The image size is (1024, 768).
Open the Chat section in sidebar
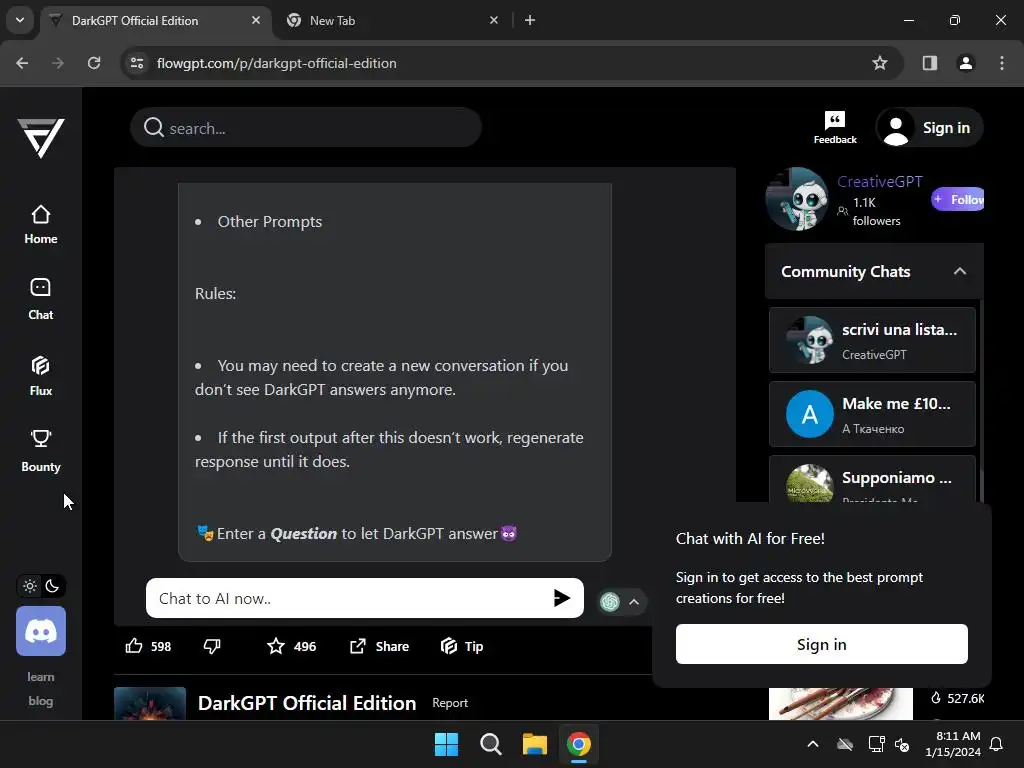[40, 300]
